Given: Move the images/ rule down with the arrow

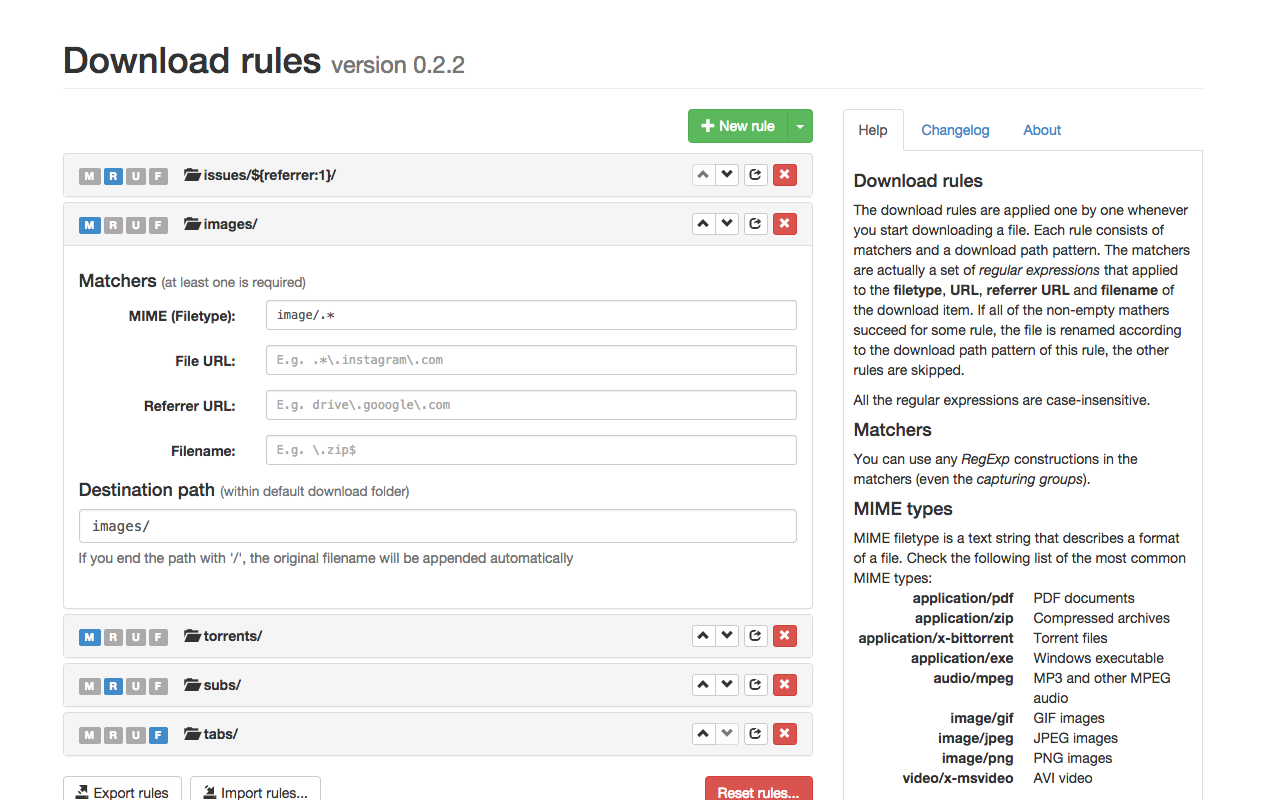Looking at the screenshot, I should click(x=727, y=223).
